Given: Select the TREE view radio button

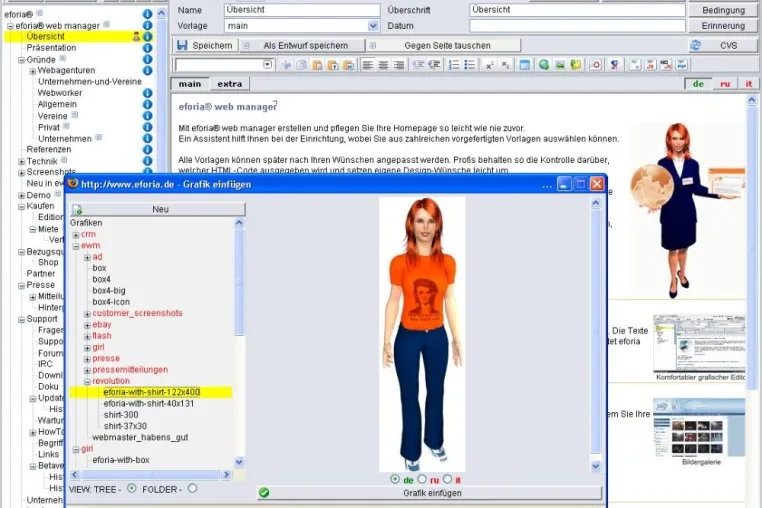Looking at the screenshot, I should pyautogui.click(x=131, y=489).
